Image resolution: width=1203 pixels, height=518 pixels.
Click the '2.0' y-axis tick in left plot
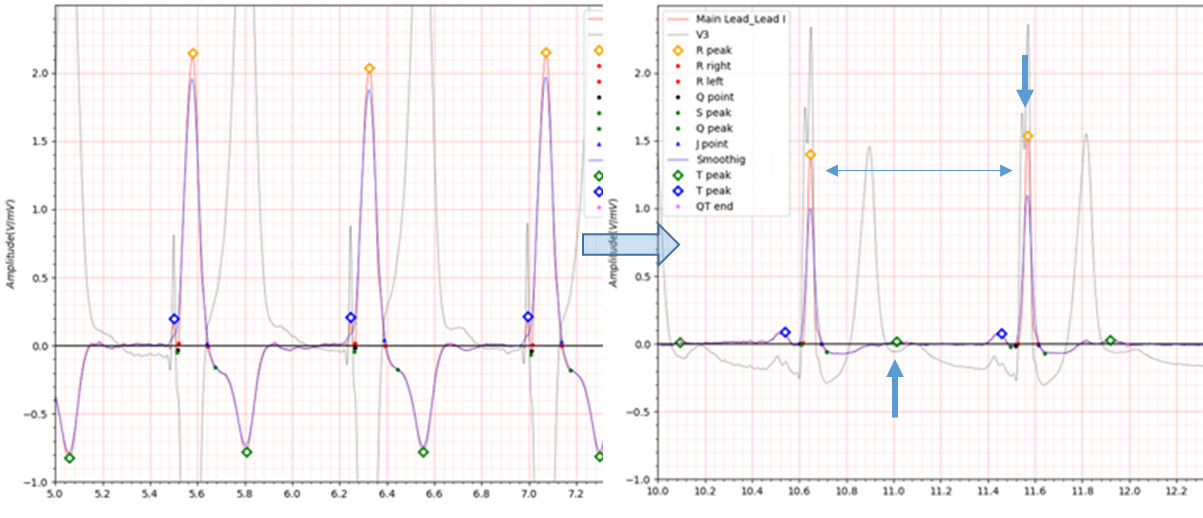click(x=41, y=74)
